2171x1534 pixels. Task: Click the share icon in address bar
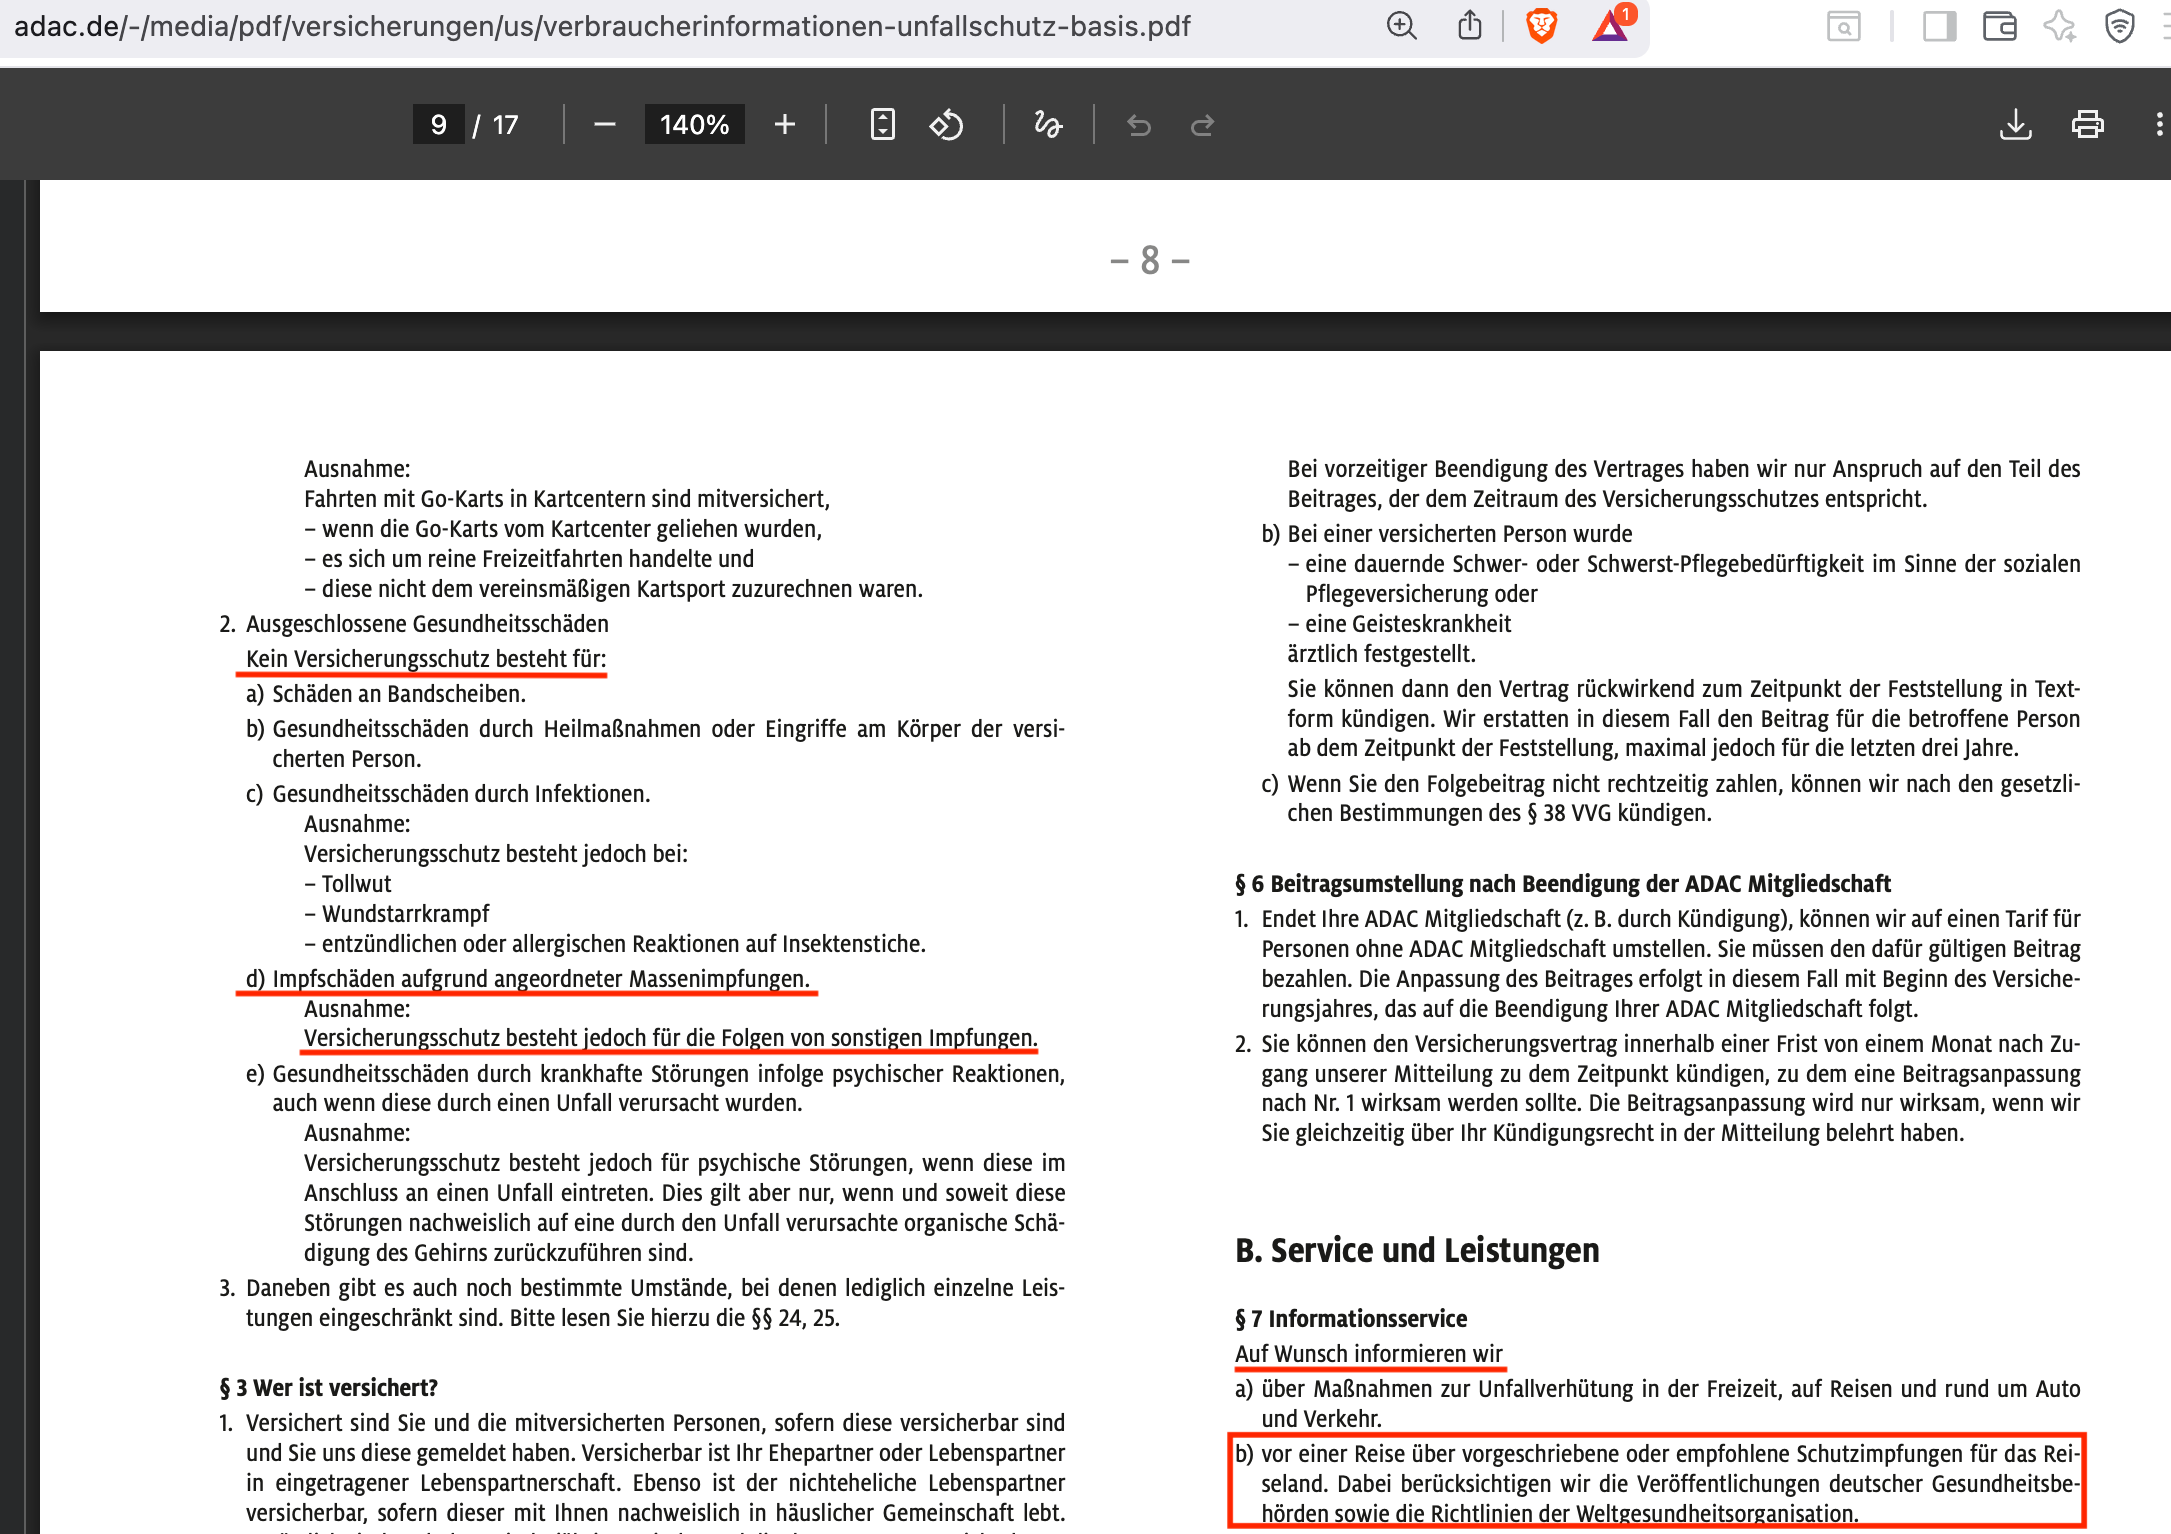(x=1469, y=26)
